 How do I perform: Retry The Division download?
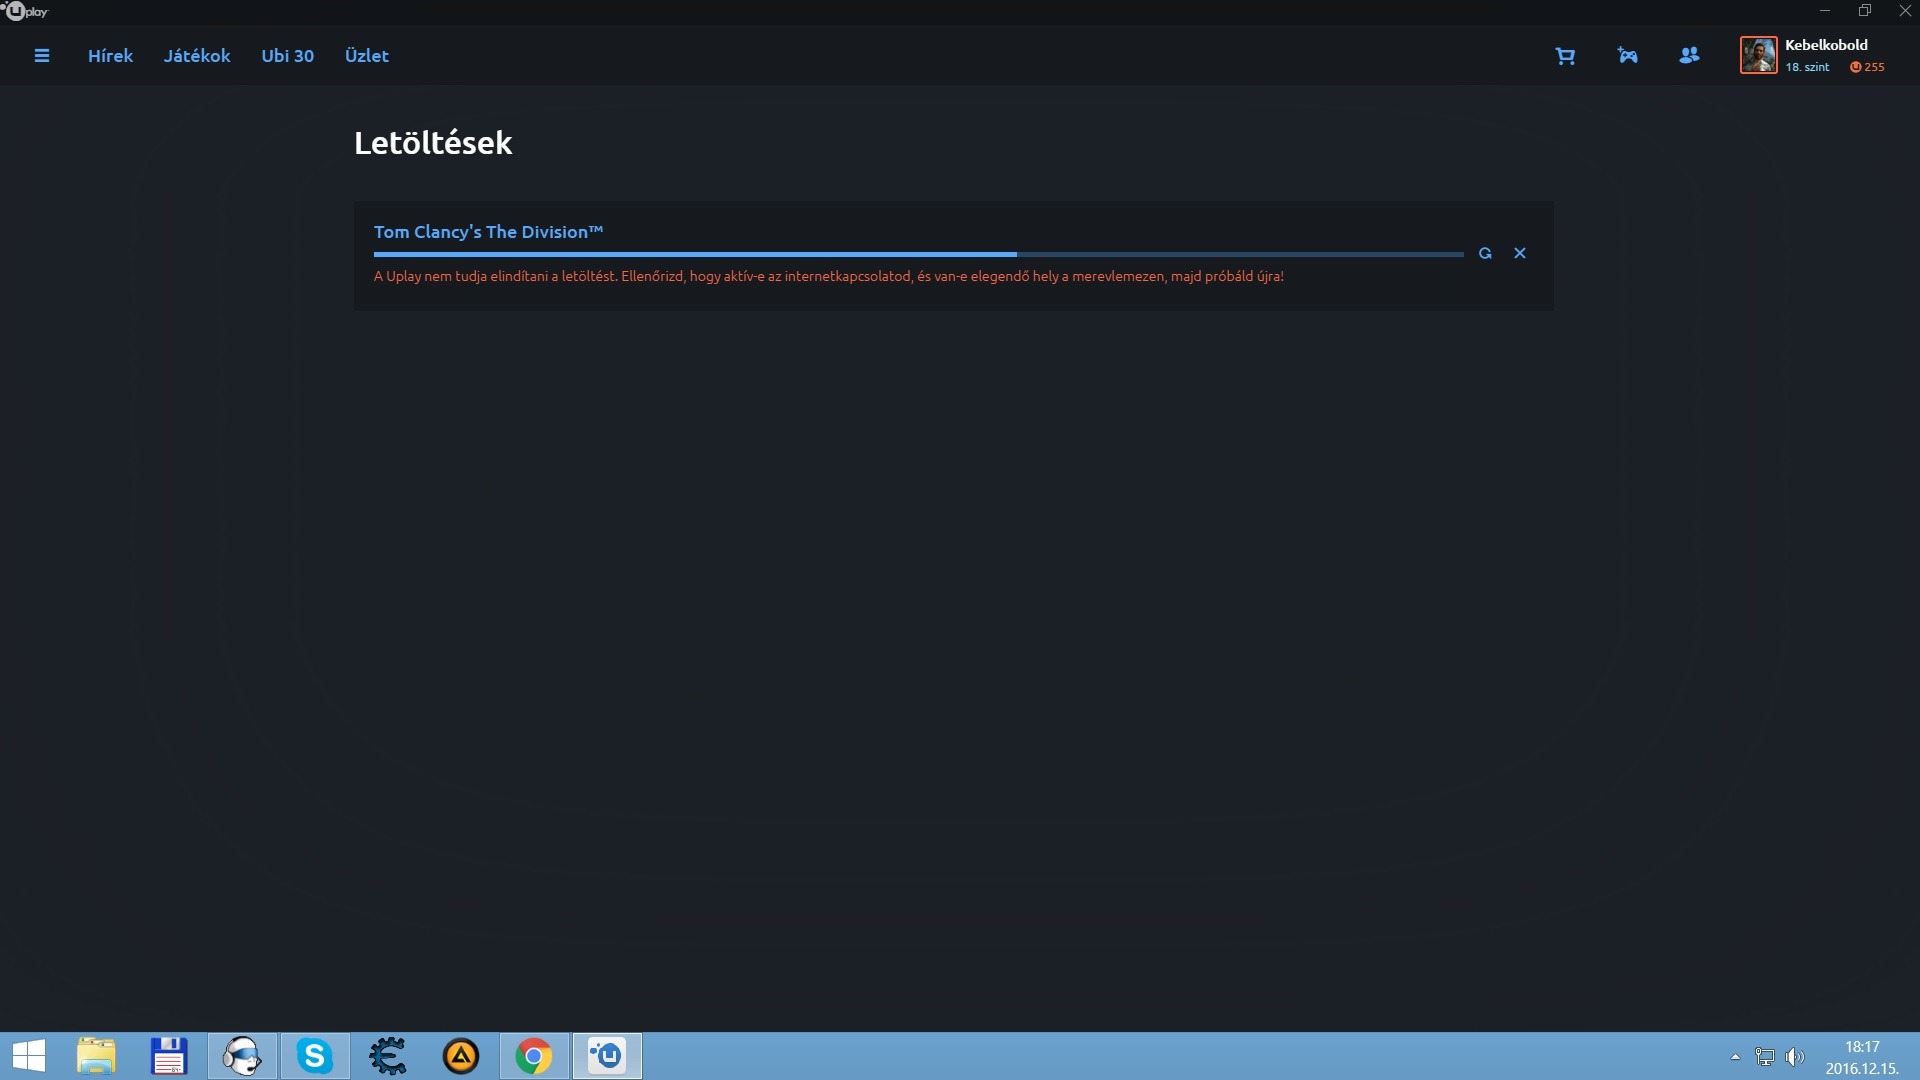(1485, 254)
